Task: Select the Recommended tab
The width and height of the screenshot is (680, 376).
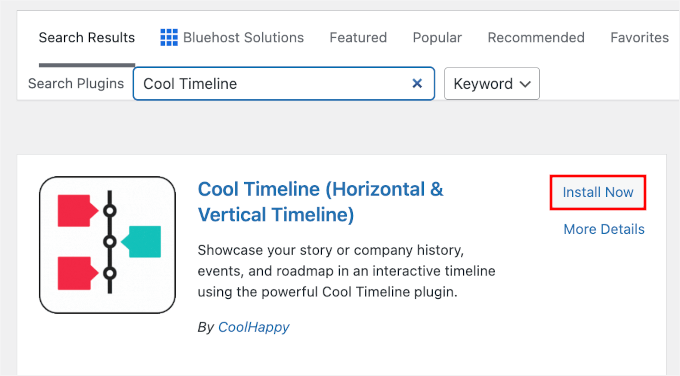Action: pyautogui.click(x=536, y=38)
